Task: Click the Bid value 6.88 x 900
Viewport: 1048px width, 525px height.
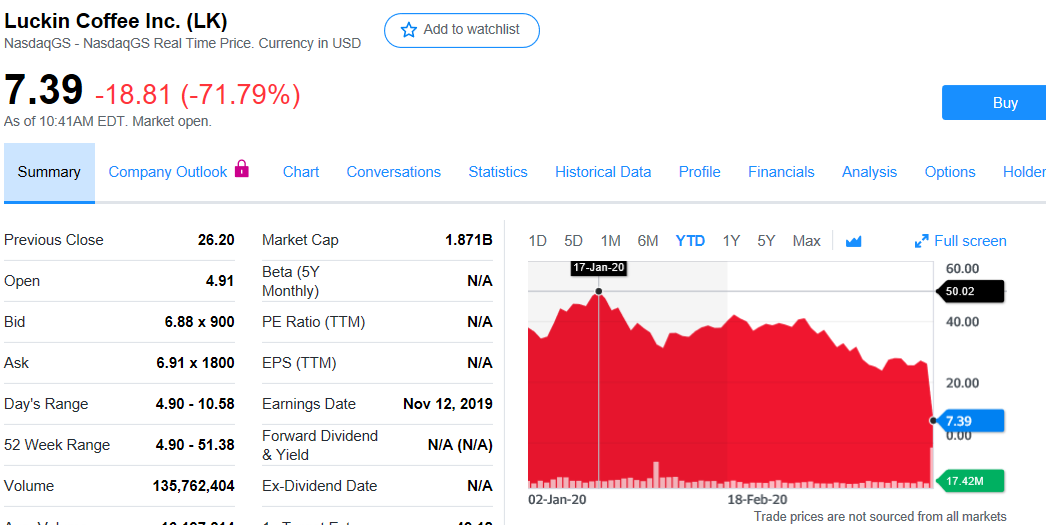Action: (199, 322)
